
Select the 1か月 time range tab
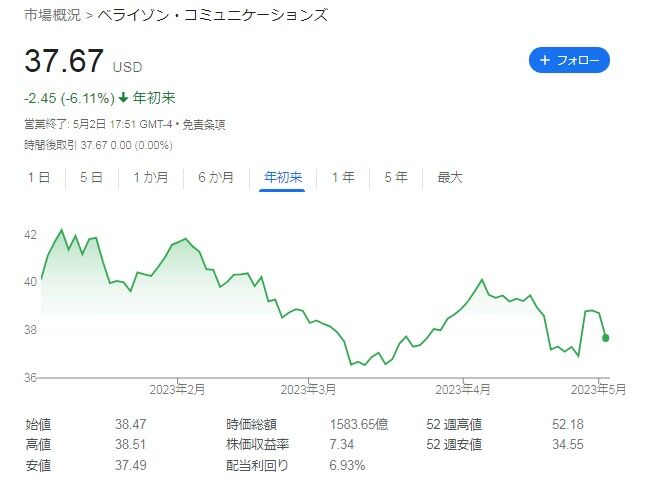pos(151,177)
